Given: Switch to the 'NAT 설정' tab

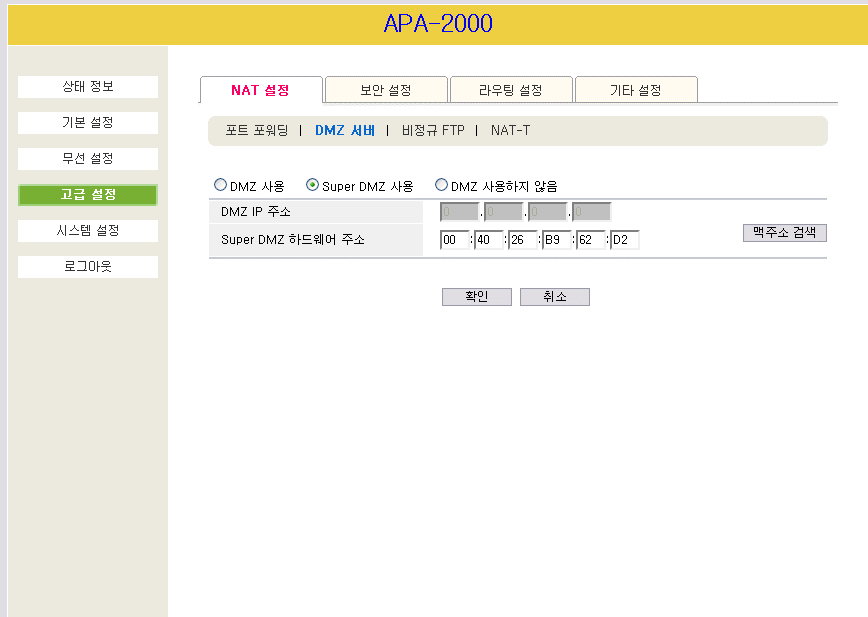Looking at the screenshot, I should click(x=261, y=90).
